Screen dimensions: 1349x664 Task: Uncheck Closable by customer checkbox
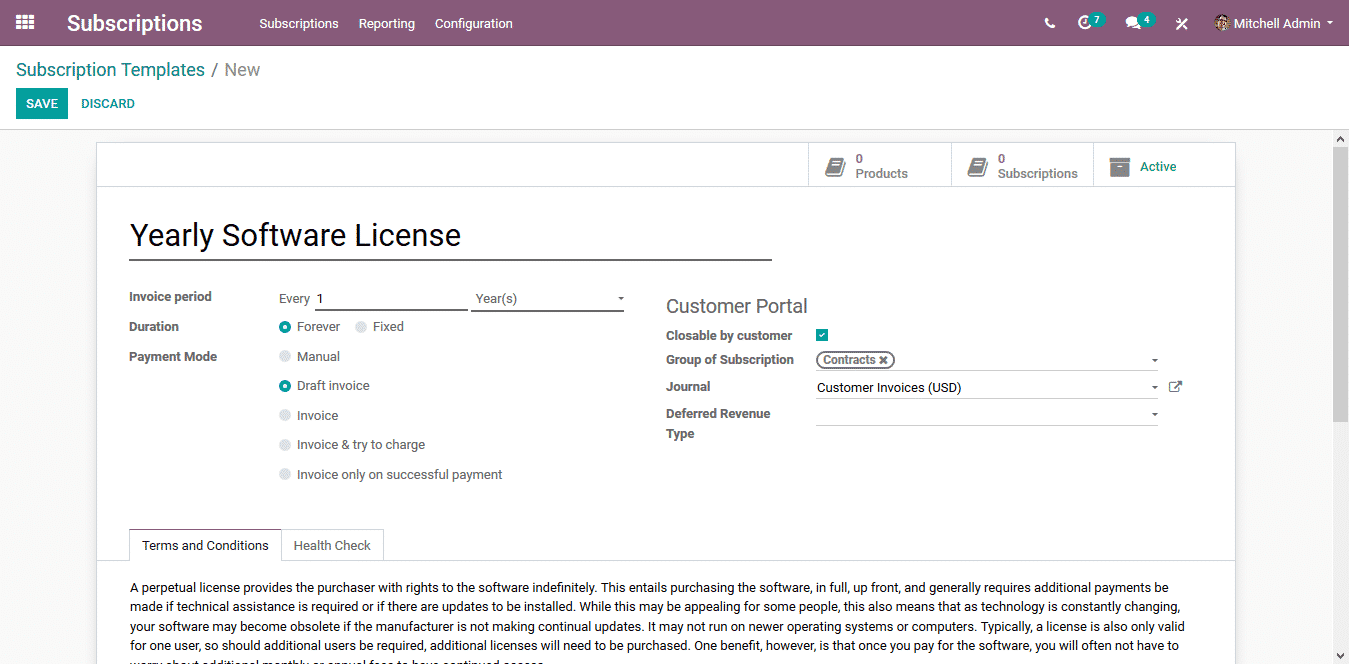pyautogui.click(x=822, y=336)
